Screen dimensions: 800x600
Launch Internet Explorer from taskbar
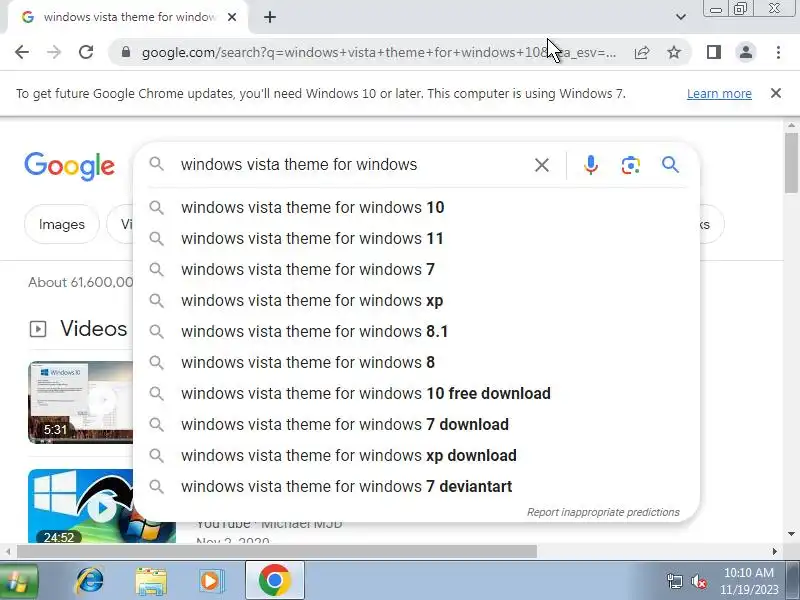pos(89,581)
